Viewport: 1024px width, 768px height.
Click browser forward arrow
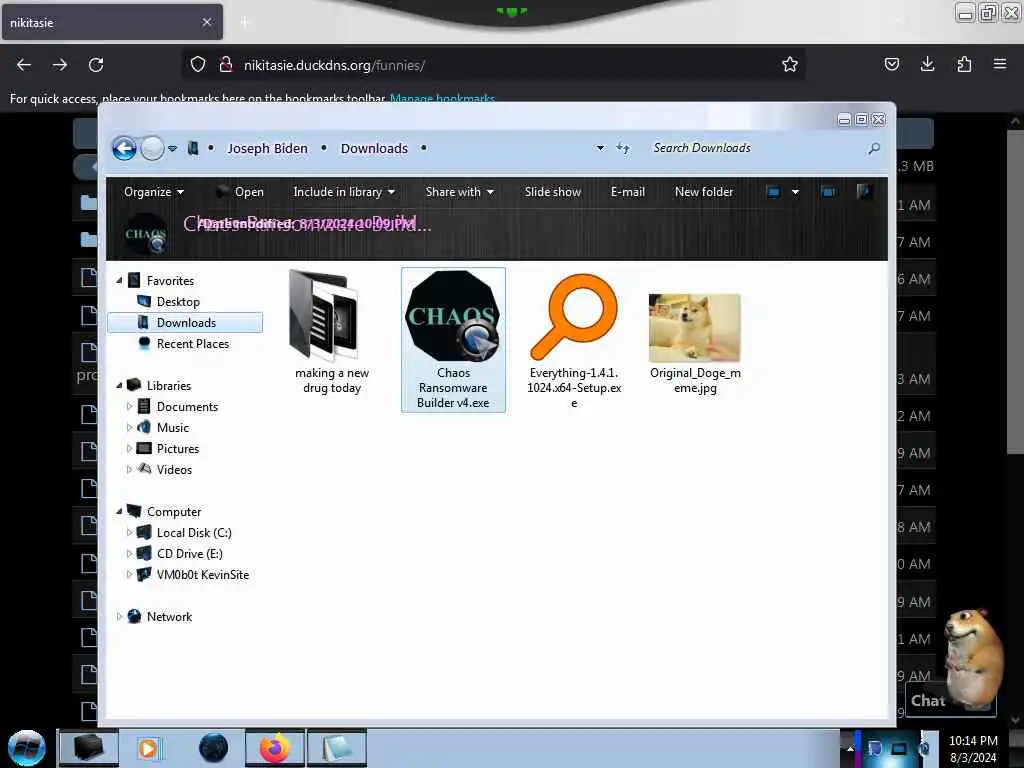click(x=60, y=65)
